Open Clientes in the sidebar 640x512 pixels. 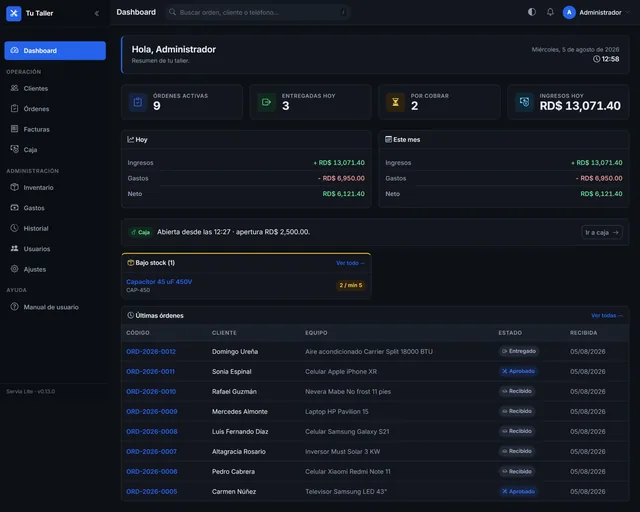click(x=55, y=88)
